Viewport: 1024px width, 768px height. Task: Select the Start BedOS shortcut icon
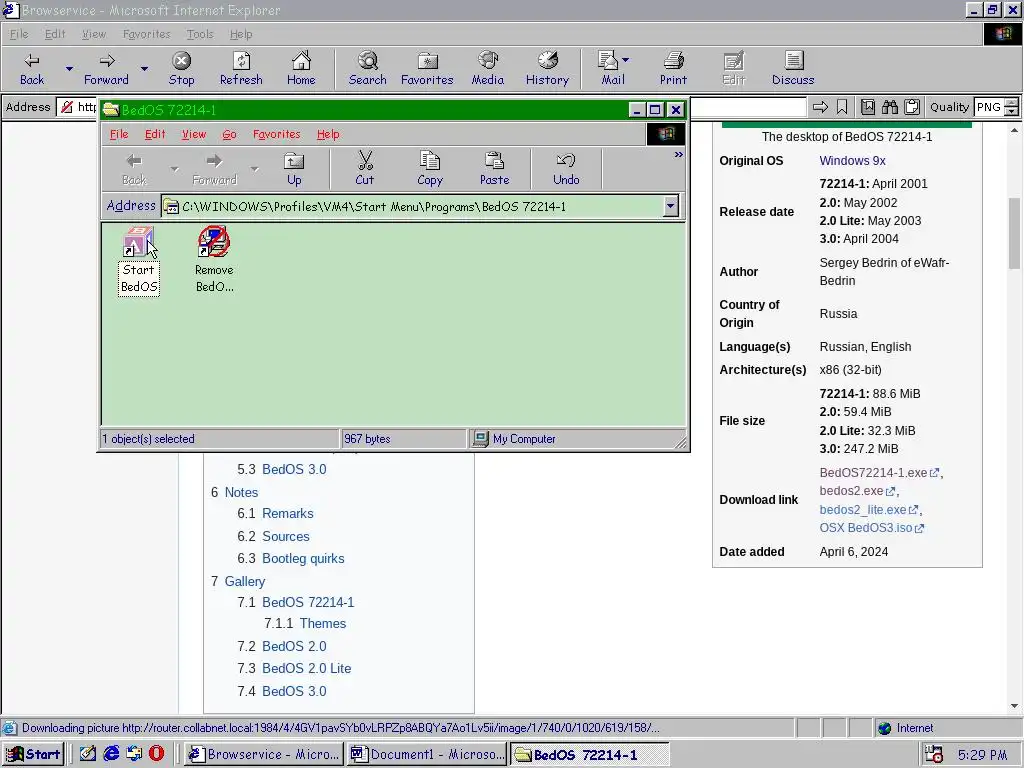coord(138,260)
